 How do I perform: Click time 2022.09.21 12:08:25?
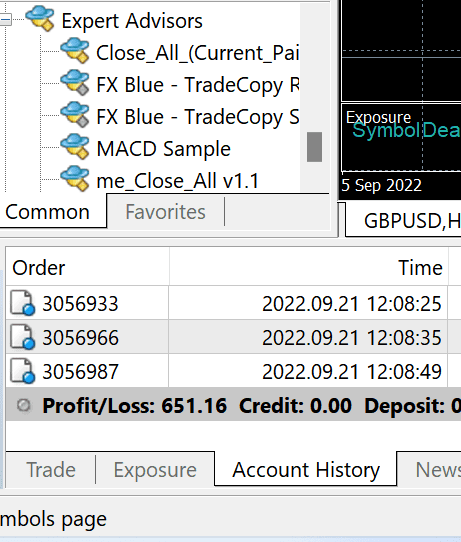[x=352, y=304]
